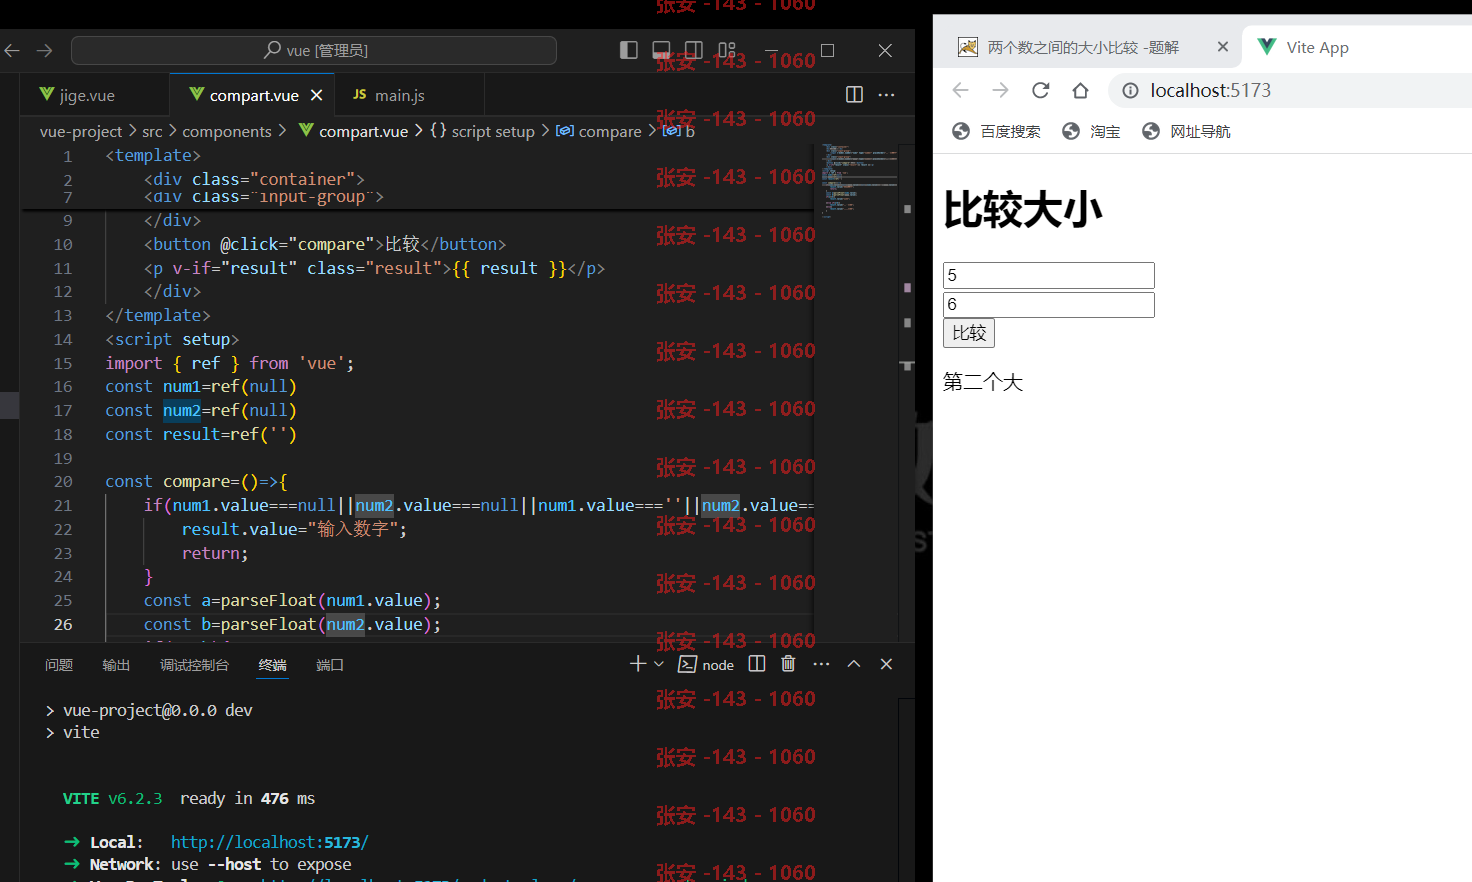This screenshot has height=882, width=1472.
Task: Switch to the 两个数之间的大小比较 browser tab
Action: (1083, 47)
